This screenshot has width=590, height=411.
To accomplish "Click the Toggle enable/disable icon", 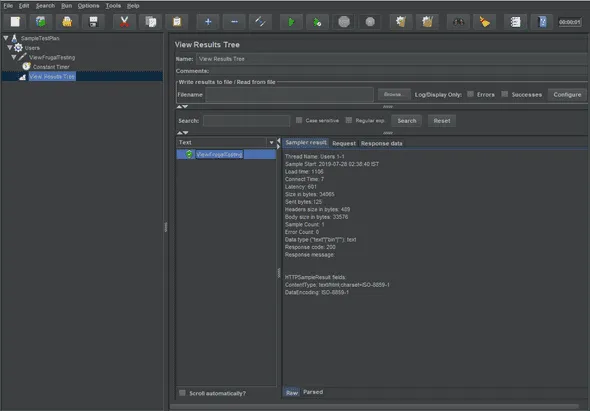I will (x=260, y=22).
